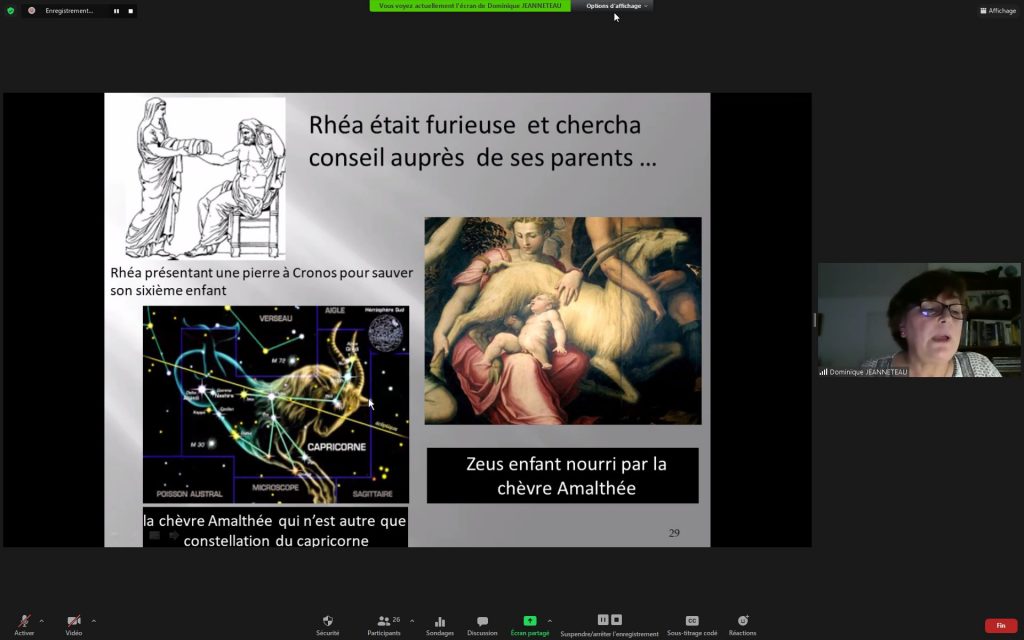Click the SAGITTAIRE label on star map
This screenshot has height=640, width=1024.
(373, 494)
